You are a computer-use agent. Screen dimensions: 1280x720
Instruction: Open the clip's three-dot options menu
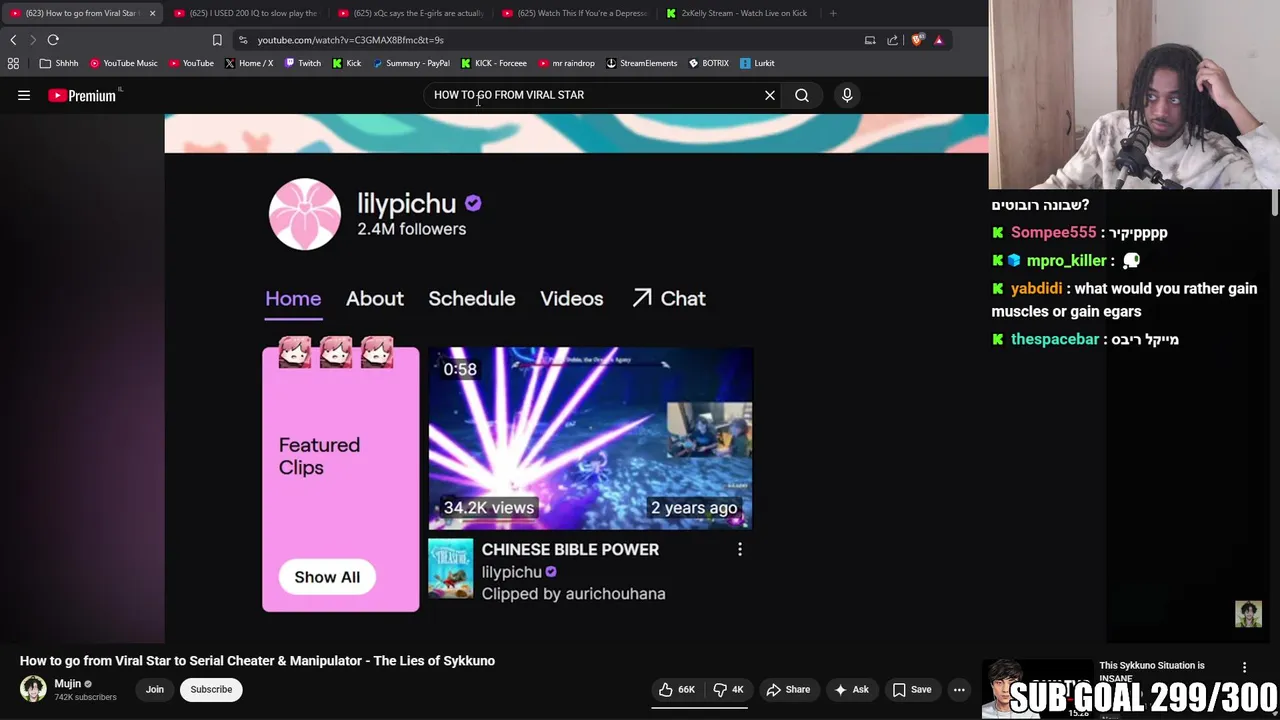[740, 549]
